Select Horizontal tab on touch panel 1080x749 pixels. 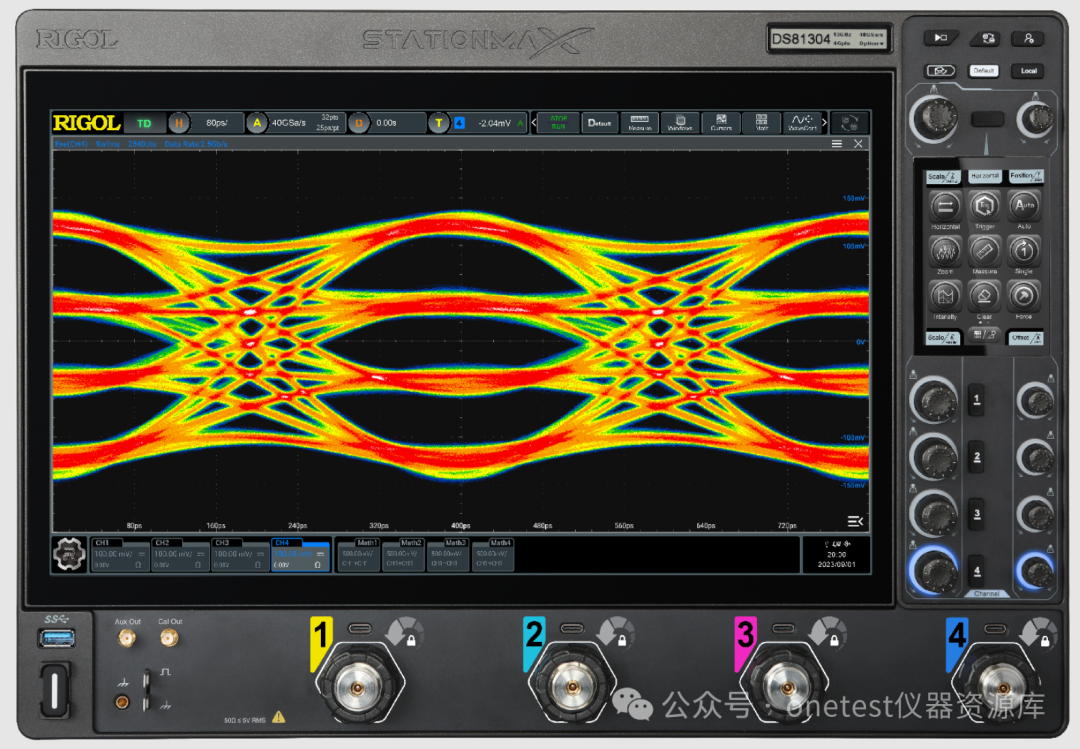[x=984, y=176]
